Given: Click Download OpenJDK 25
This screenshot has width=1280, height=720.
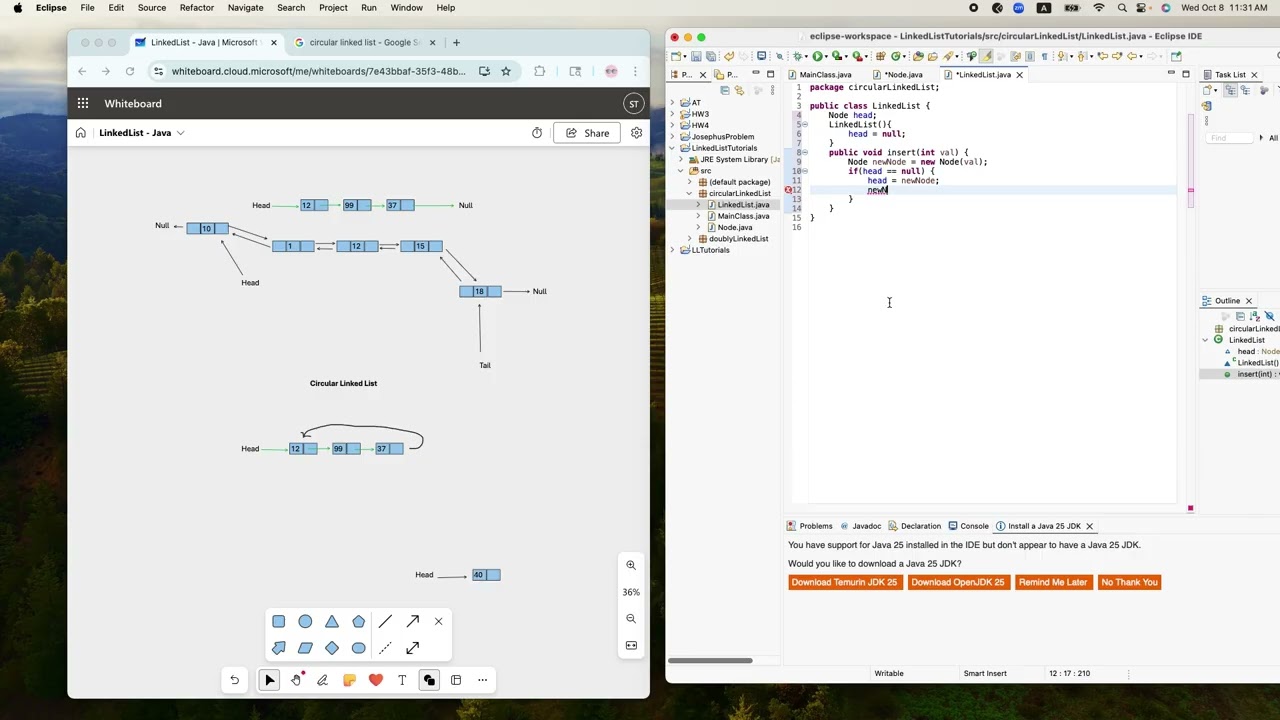Looking at the screenshot, I should click(957, 582).
